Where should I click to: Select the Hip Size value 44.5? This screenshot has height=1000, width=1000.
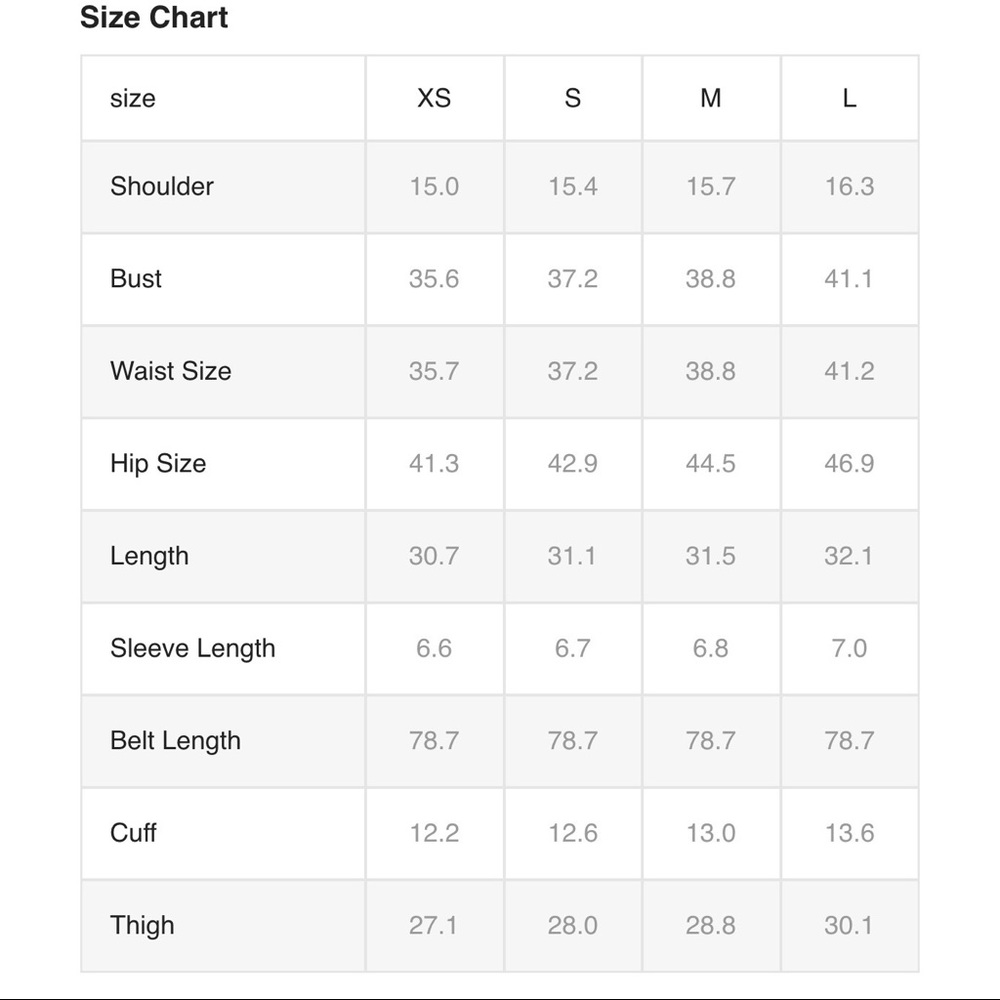click(711, 463)
